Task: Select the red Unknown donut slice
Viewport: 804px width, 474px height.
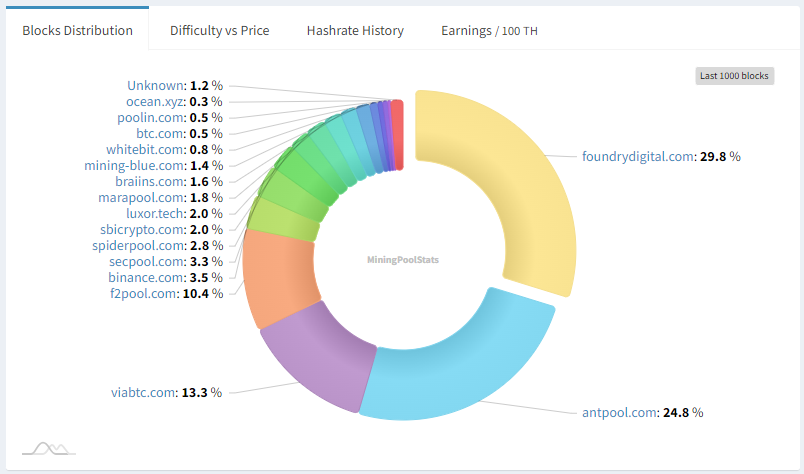Action: click(x=397, y=134)
